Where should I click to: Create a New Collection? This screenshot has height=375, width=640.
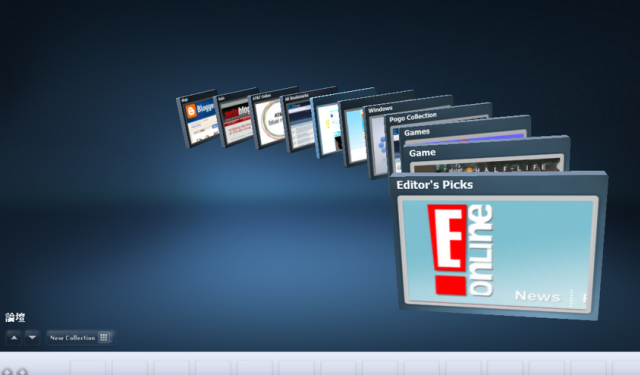(80, 338)
